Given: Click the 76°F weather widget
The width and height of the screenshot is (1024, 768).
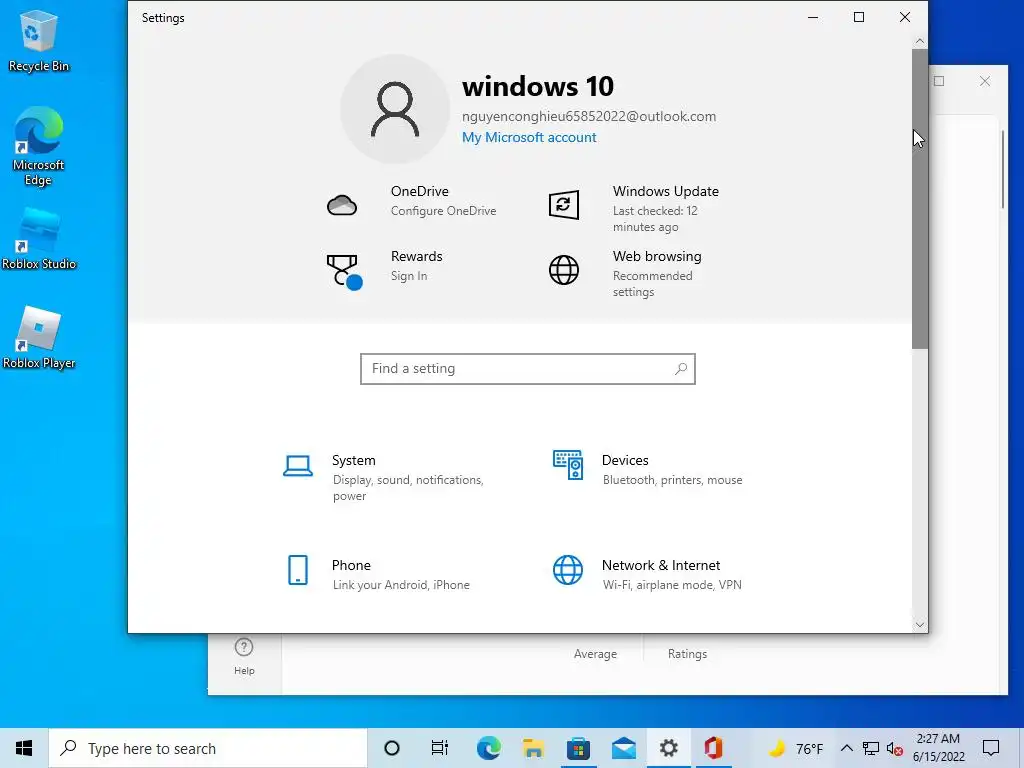Looking at the screenshot, I should [795, 749].
